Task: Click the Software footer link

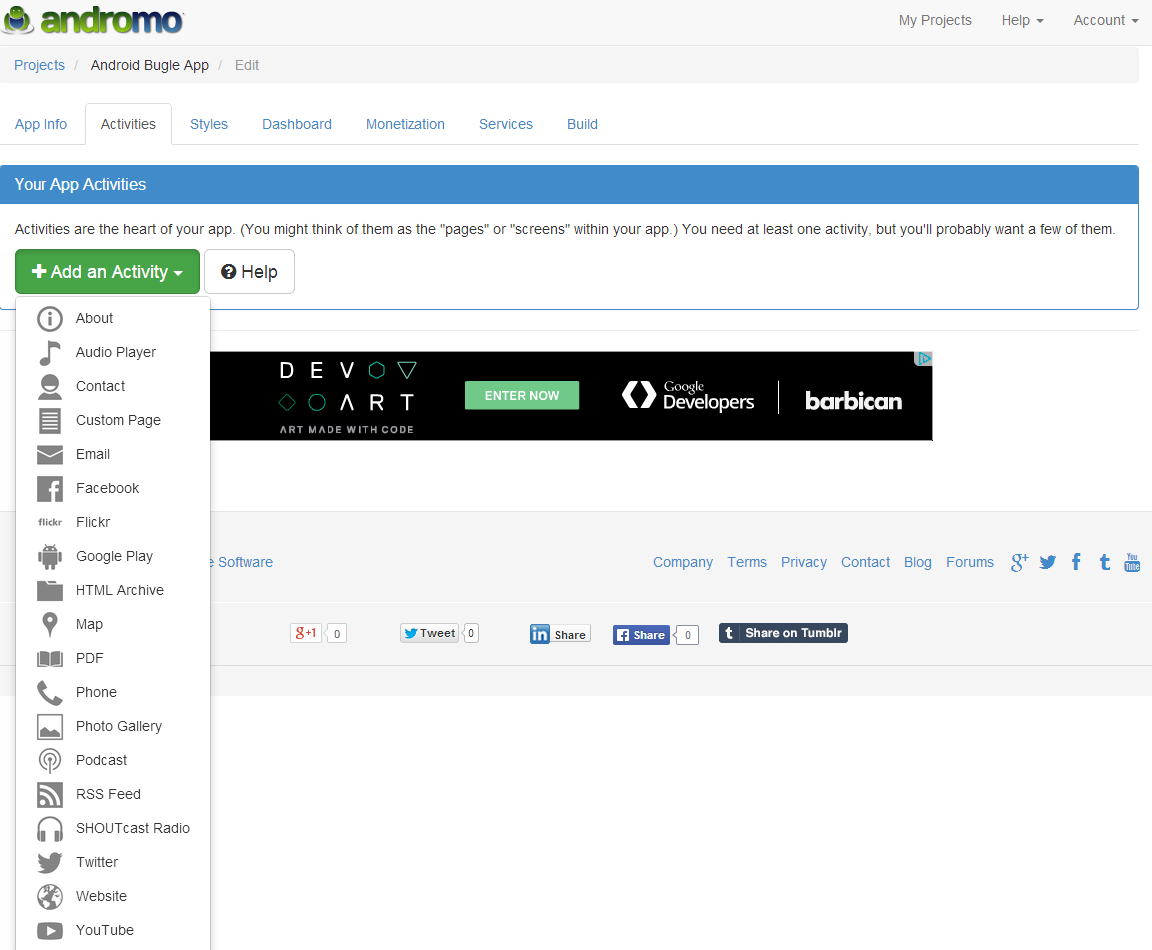Action: [x=242, y=563]
